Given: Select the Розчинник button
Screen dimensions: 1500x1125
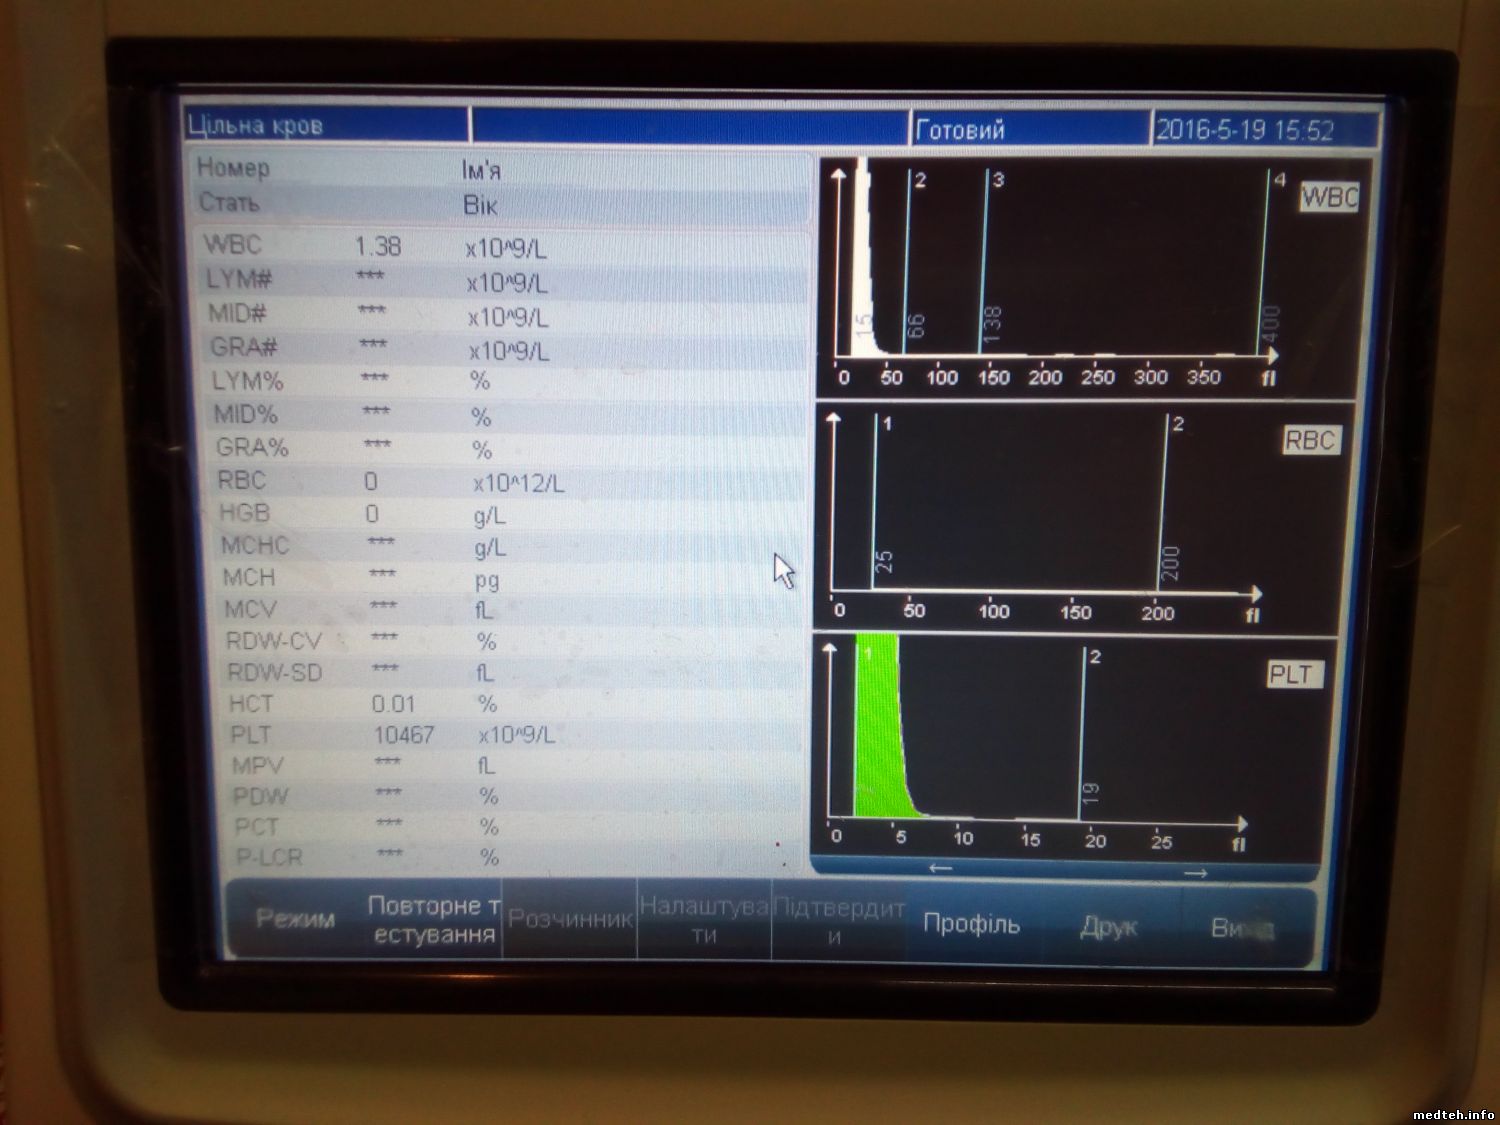Looking at the screenshot, I should pos(570,920).
